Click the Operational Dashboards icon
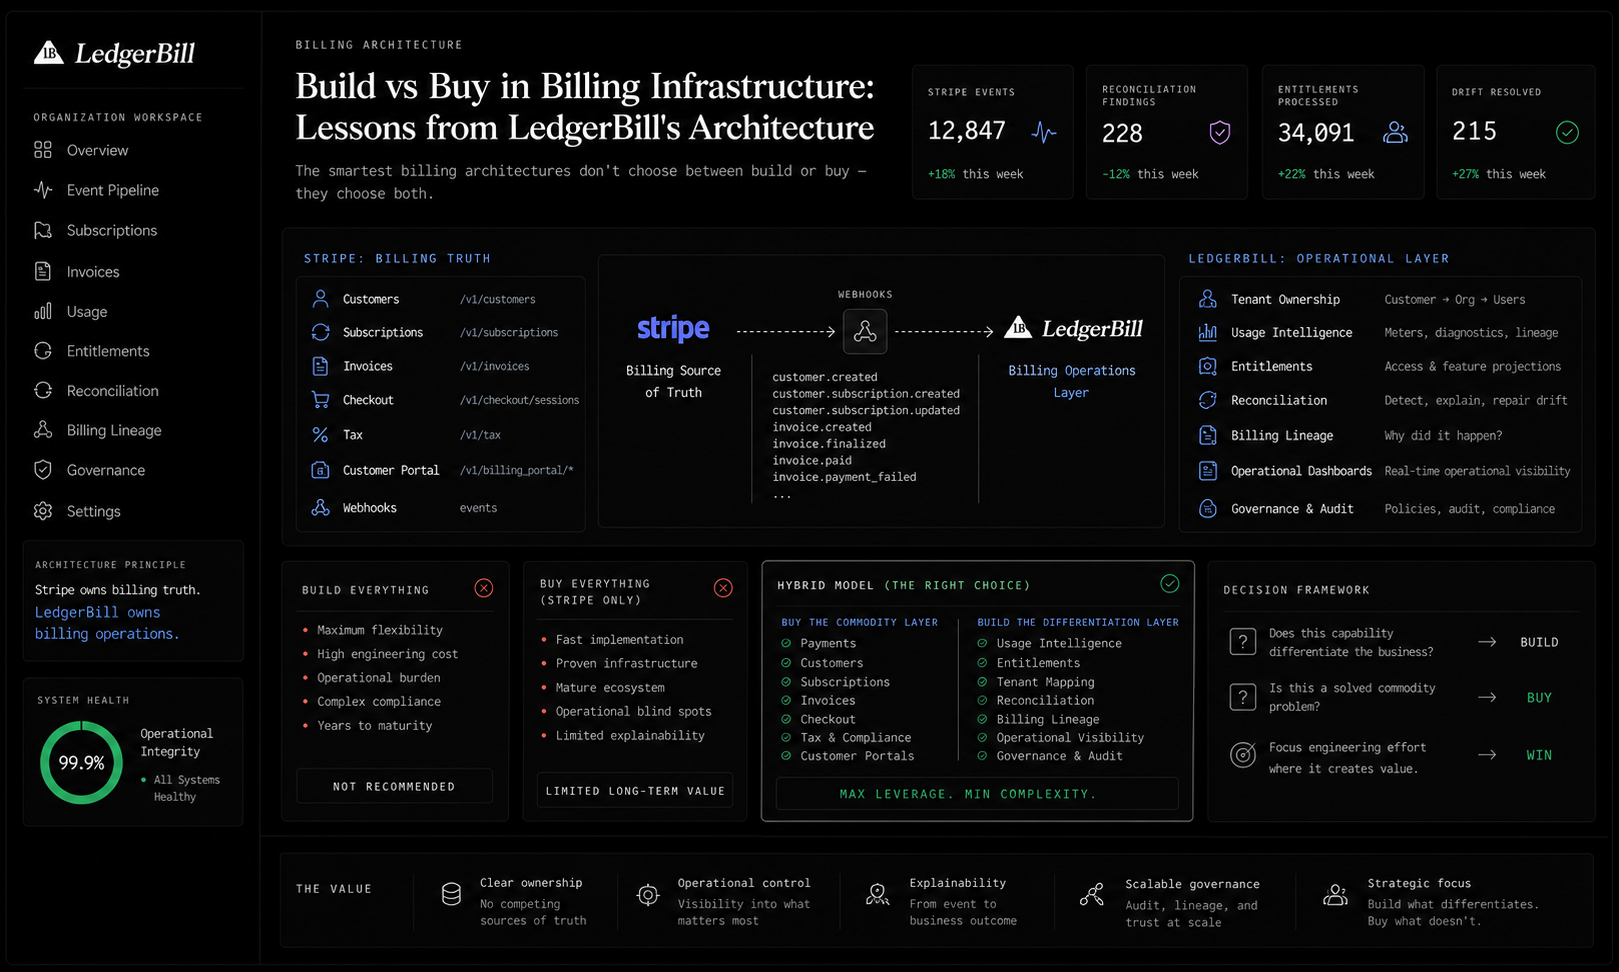 pyautogui.click(x=1208, y=471)
